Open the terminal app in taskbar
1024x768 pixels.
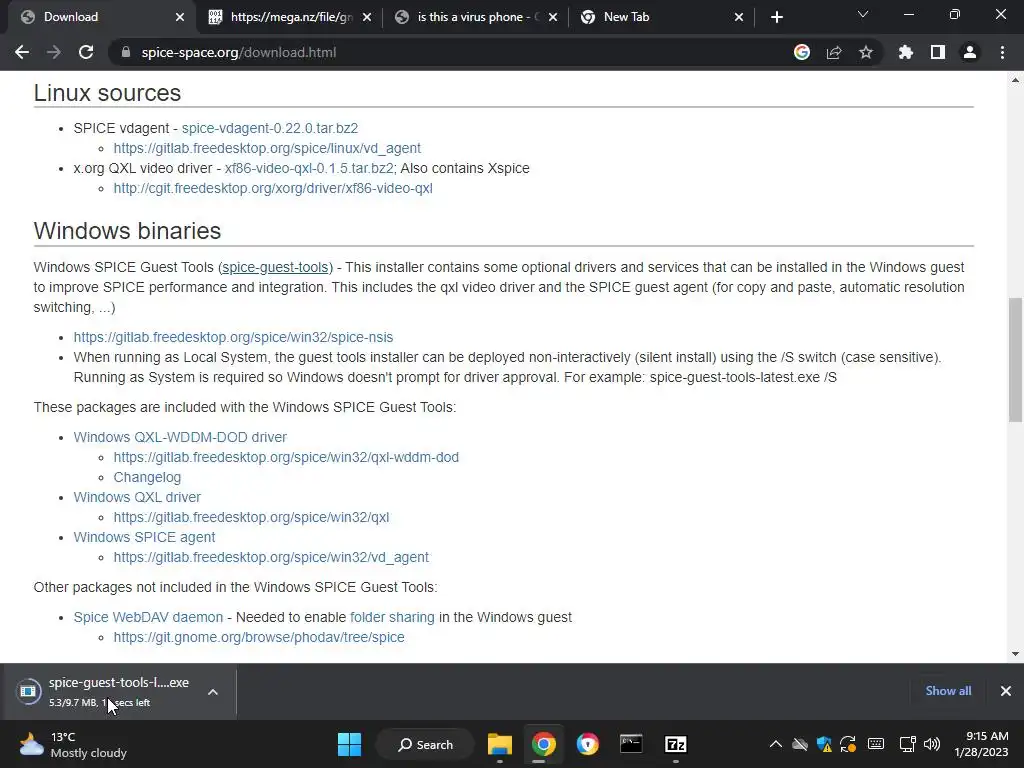tap(631, 744)
